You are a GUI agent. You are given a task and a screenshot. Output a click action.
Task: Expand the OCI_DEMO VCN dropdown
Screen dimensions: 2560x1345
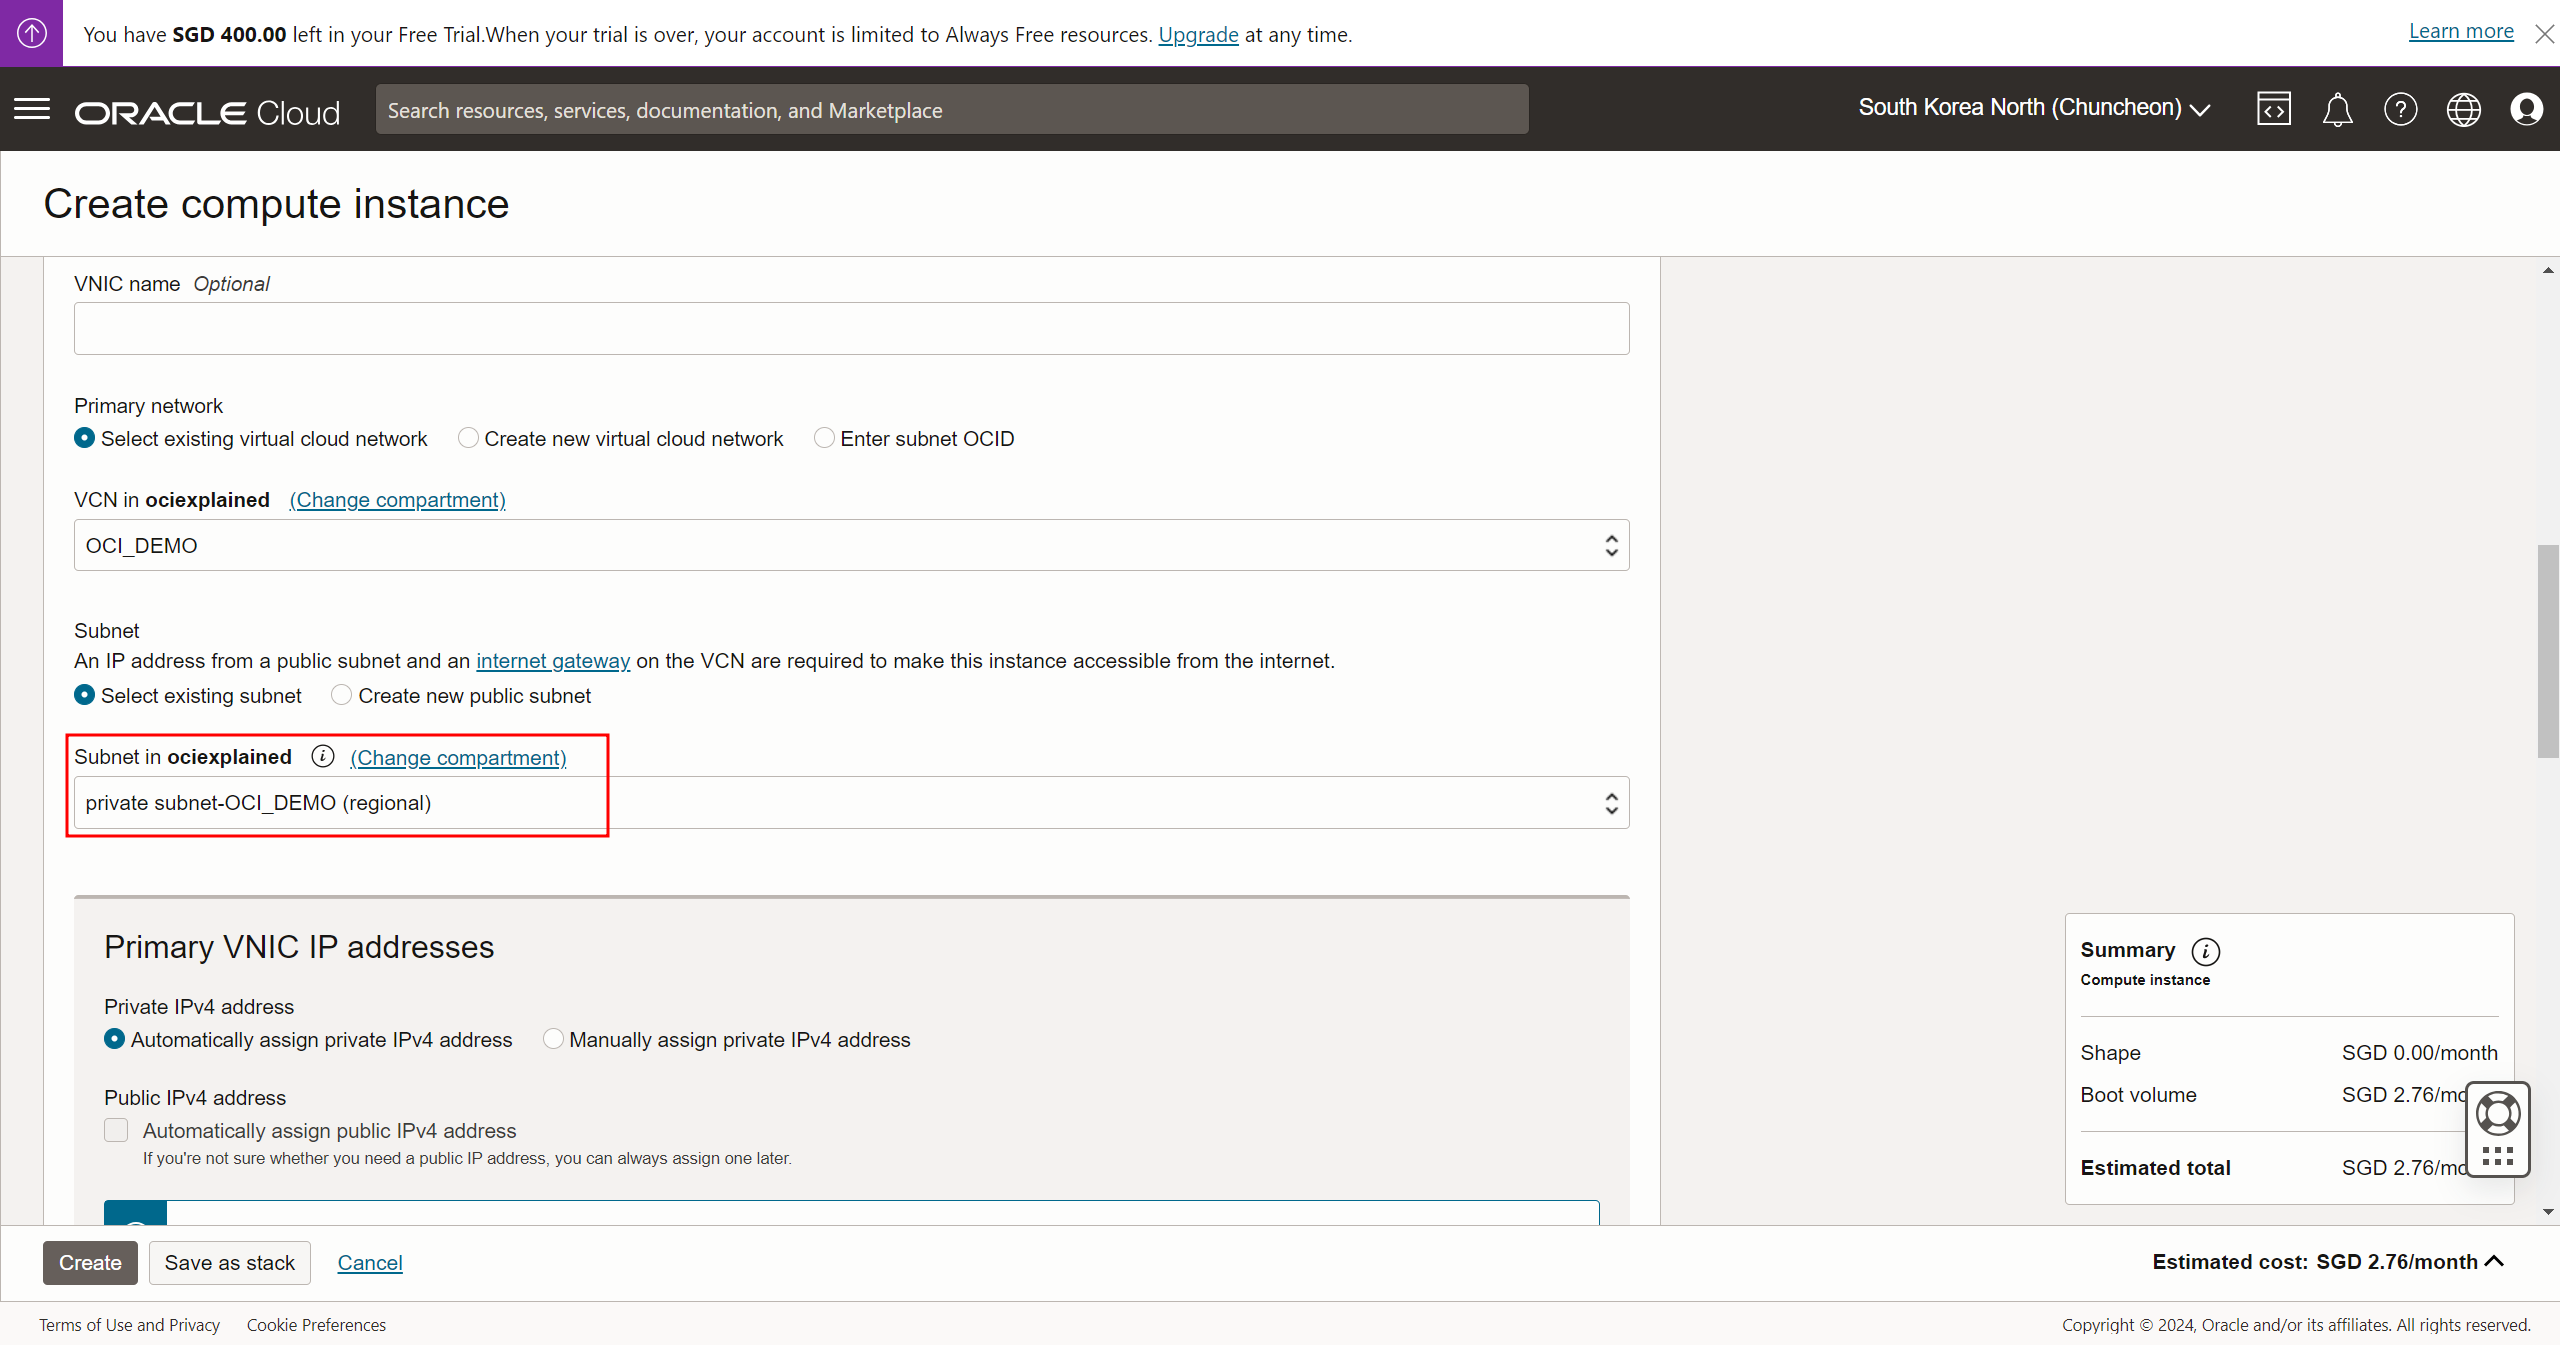[x=851, y=545]
